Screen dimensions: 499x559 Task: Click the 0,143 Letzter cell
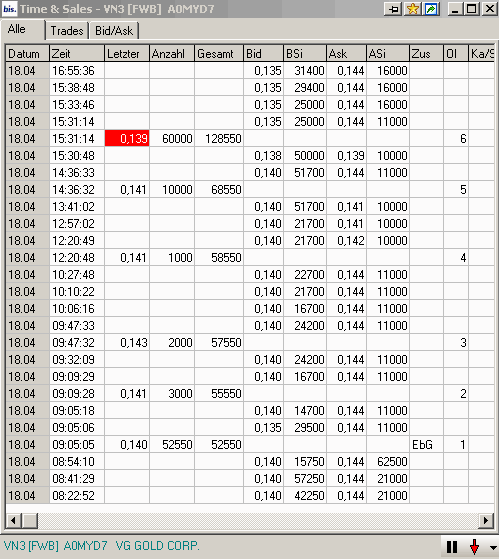coord(127,343)
